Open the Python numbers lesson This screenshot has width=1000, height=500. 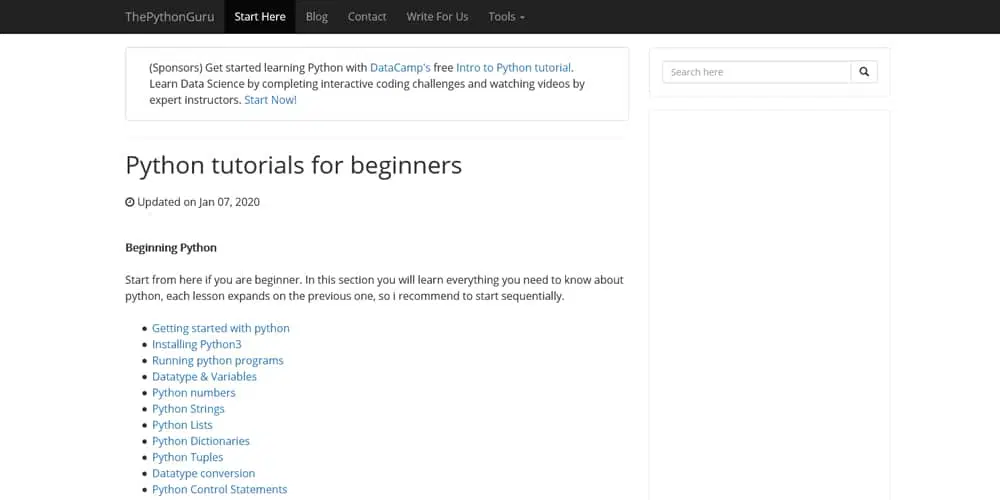pos(193,393)
